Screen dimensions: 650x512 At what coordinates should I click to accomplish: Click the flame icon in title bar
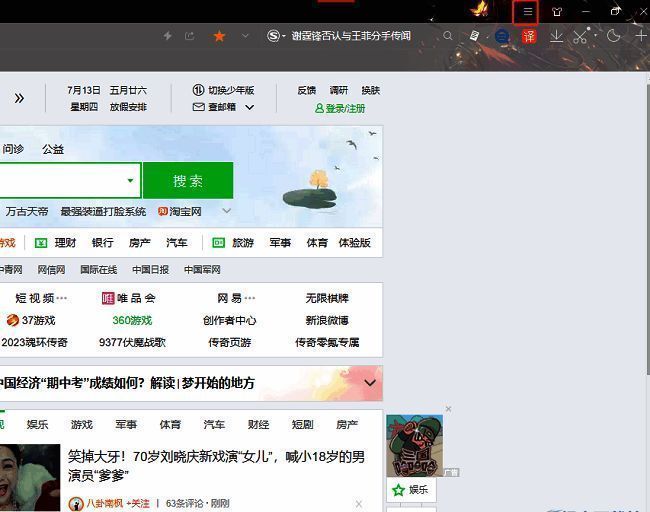480,9
